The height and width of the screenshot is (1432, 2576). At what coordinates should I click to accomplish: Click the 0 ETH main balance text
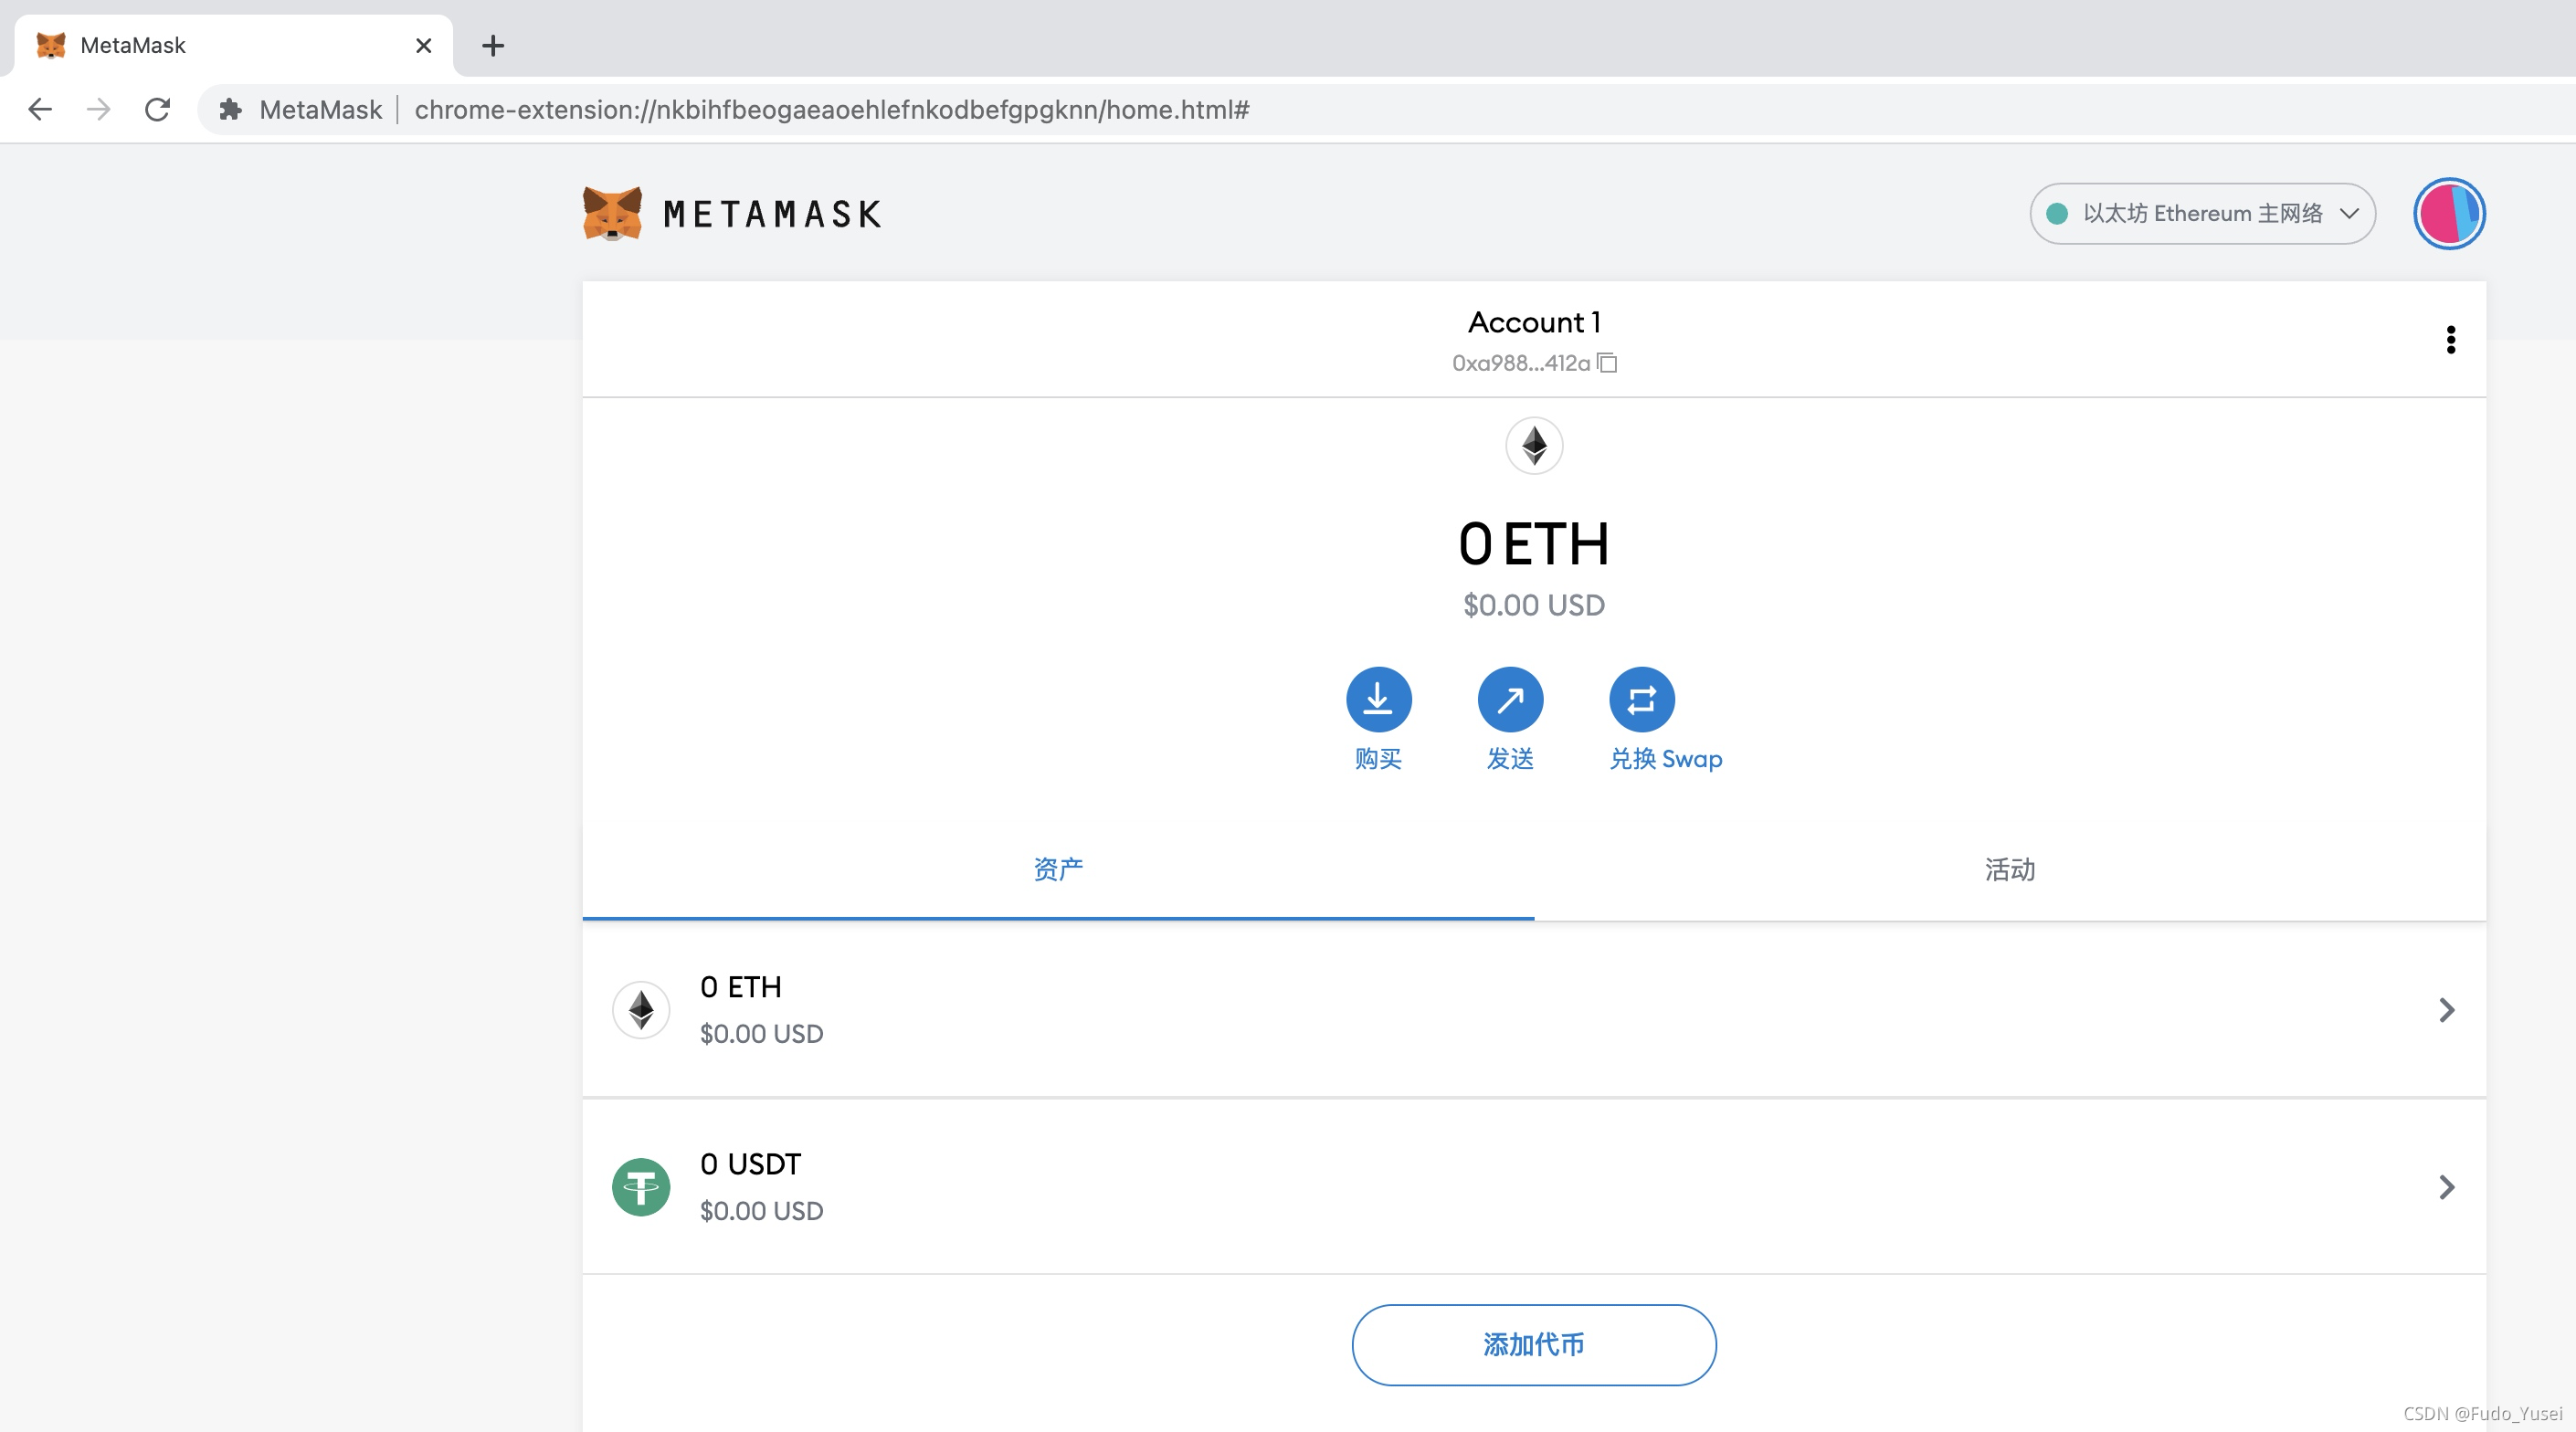coord(1534,544)
